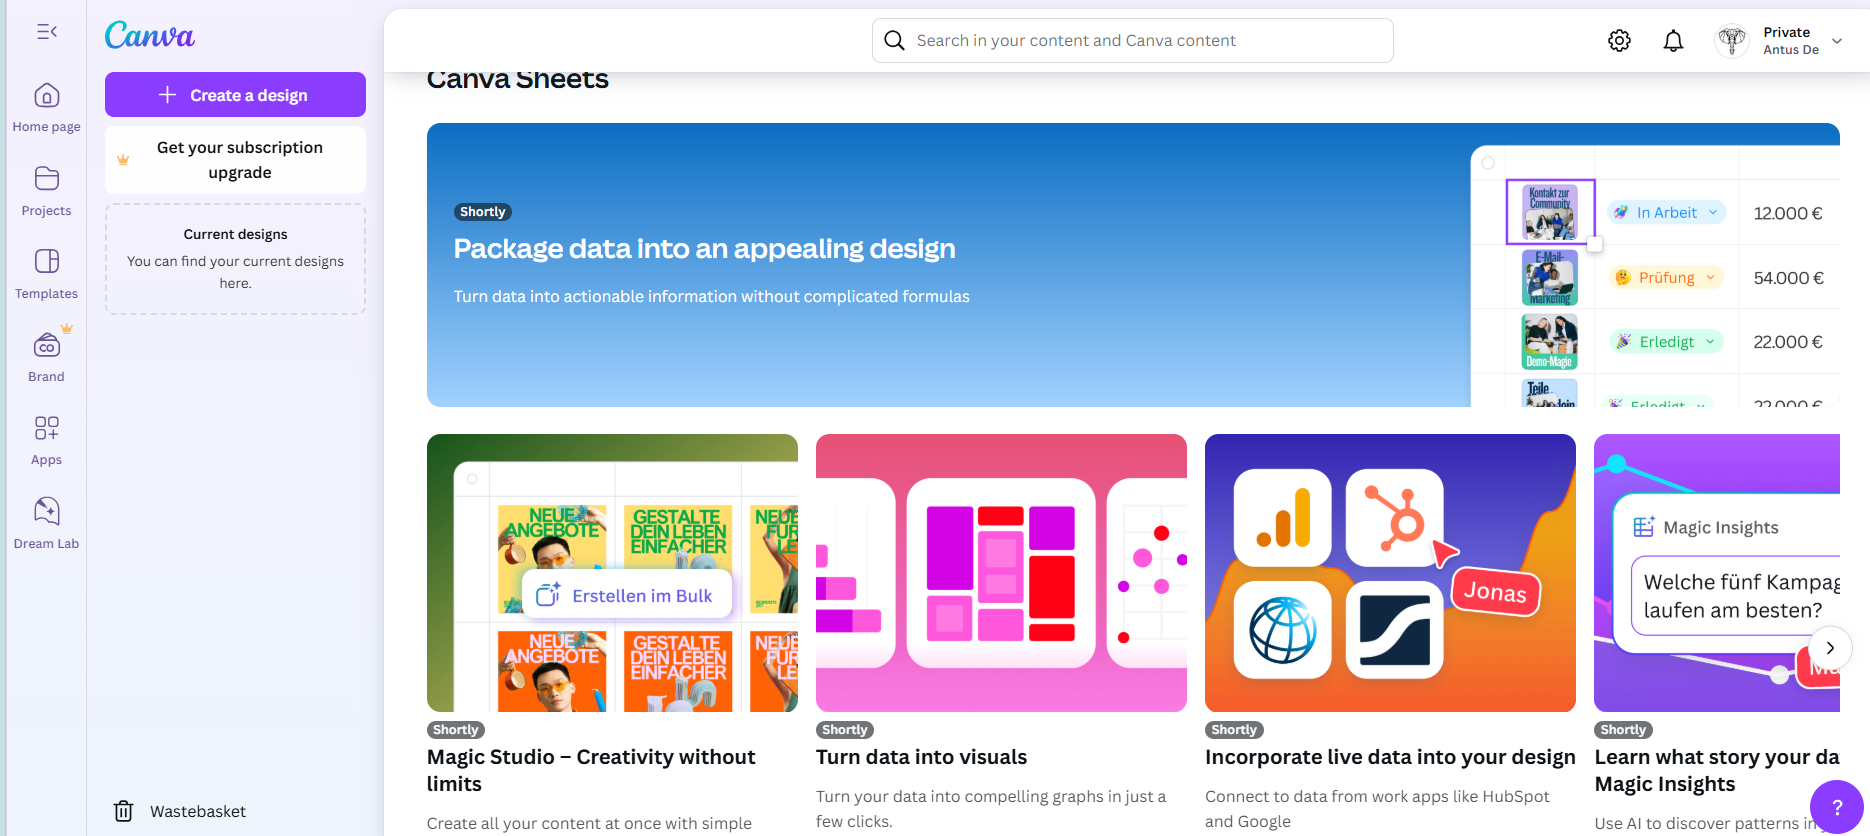
Task: Click the account avatar picture
Action: [x=1732, y=41]
